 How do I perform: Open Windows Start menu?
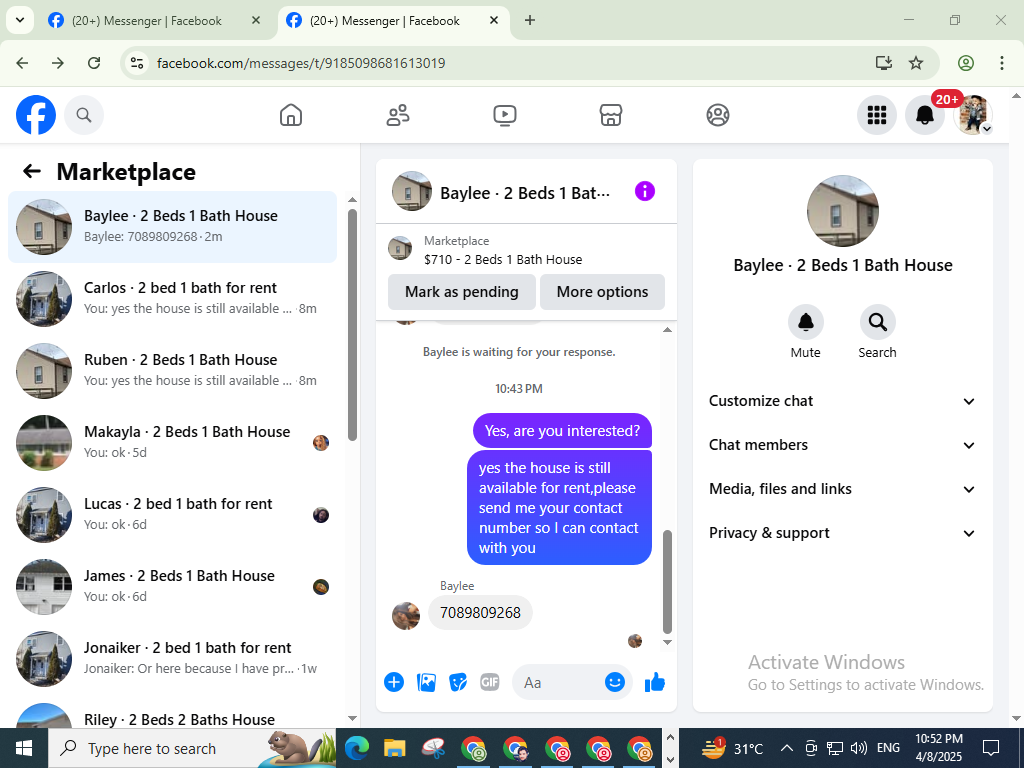(x=24, y=748)
